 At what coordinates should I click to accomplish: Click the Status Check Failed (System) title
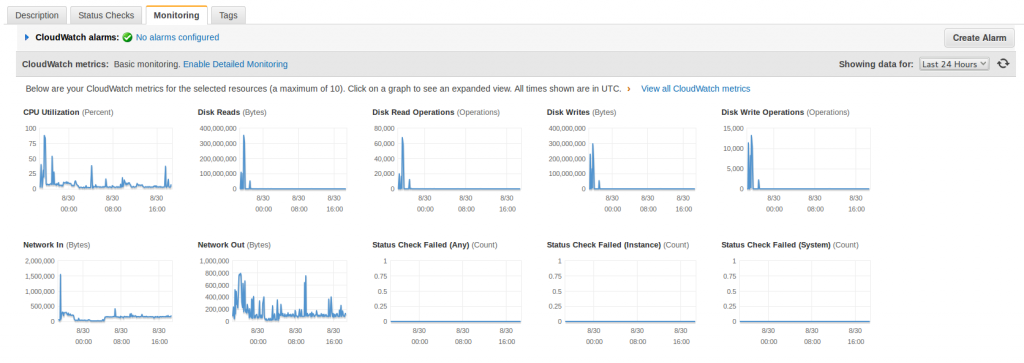pyautogui.click(x=776, y=245)
